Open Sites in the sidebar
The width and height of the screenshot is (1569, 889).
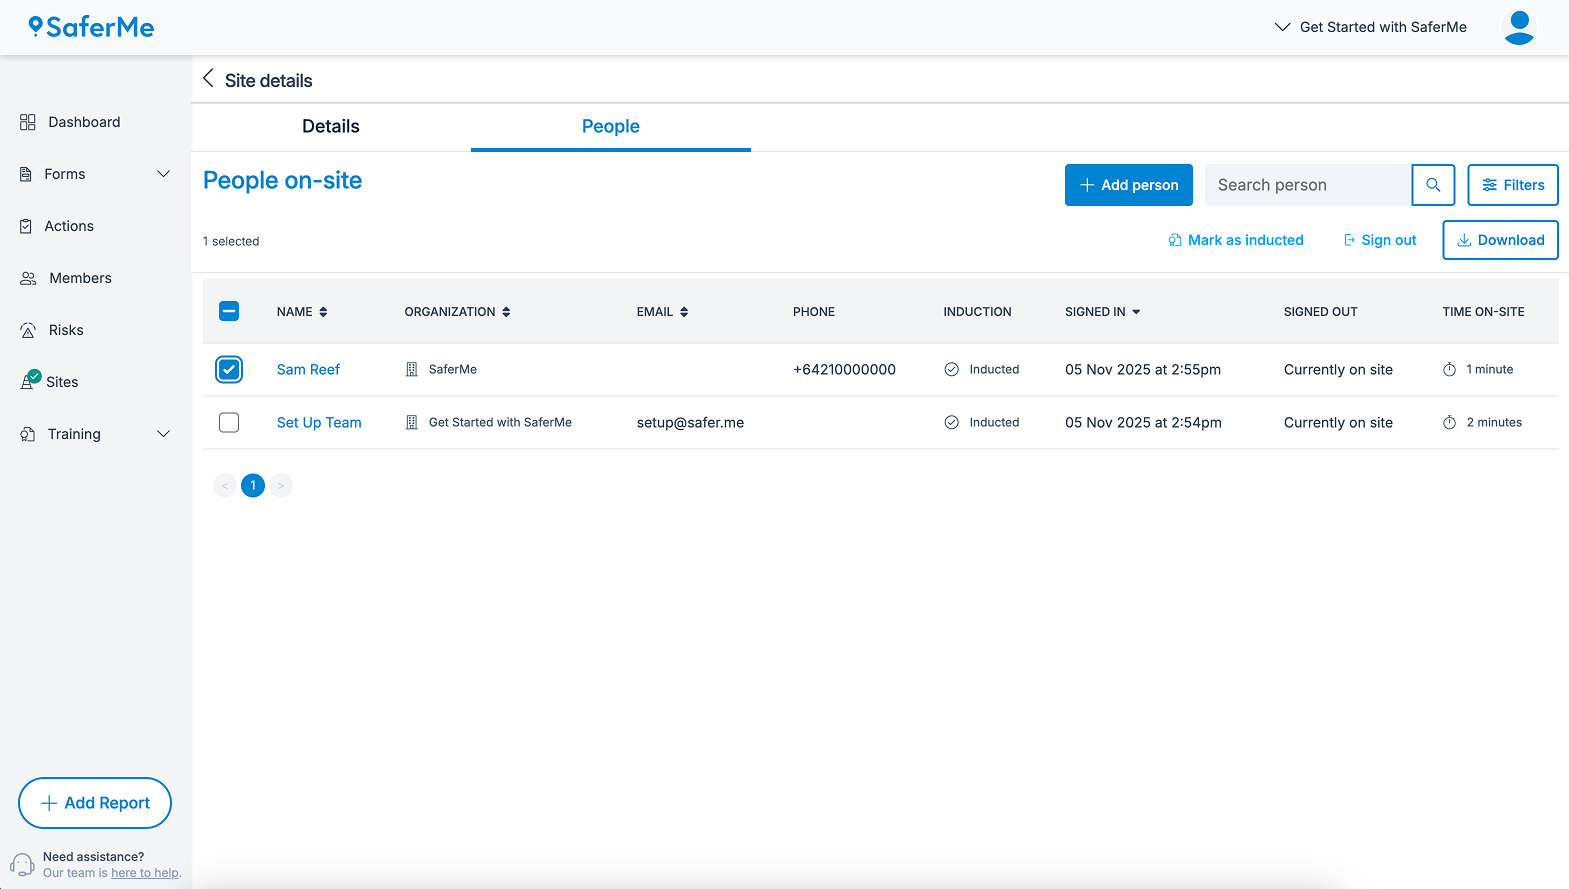click(x=61, y=382)
